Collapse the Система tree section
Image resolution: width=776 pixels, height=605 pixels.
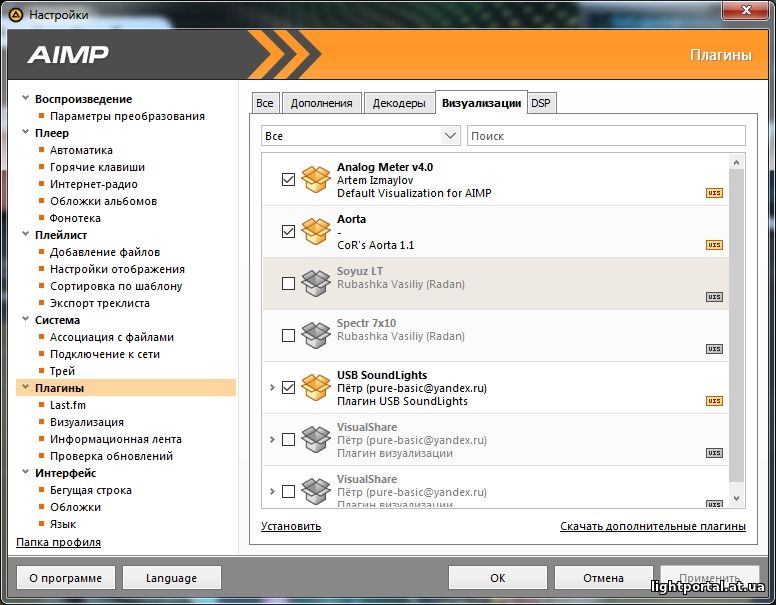click(x=25, y=319)
